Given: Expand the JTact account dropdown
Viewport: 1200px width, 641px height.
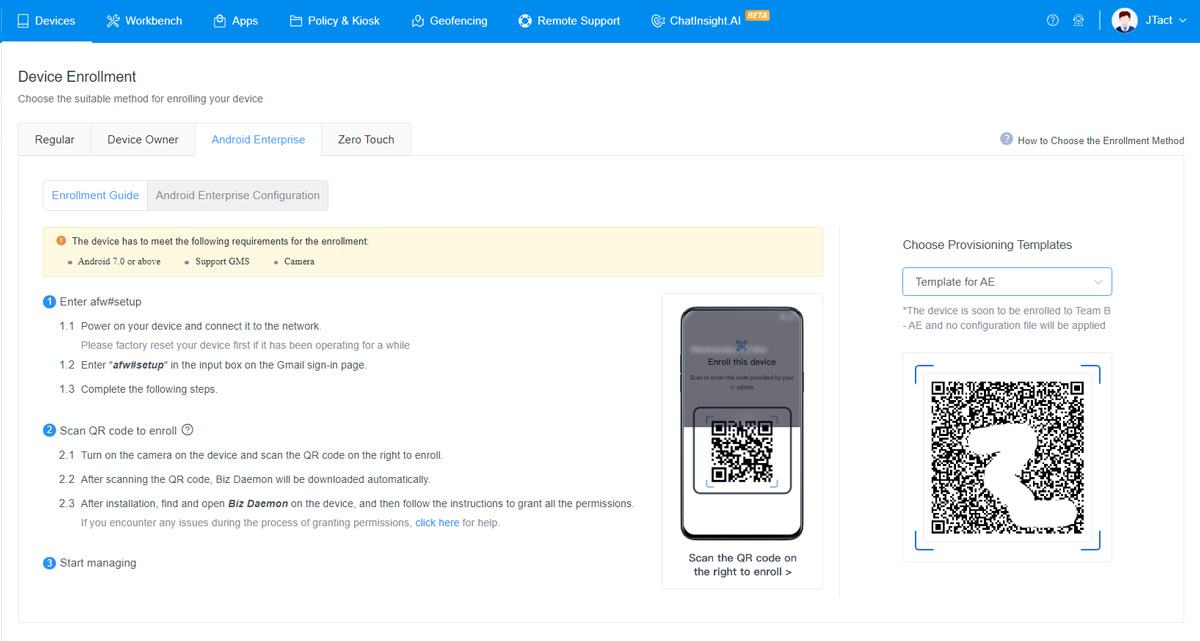Looking at the screenshot, I should tap(1165, 20).
